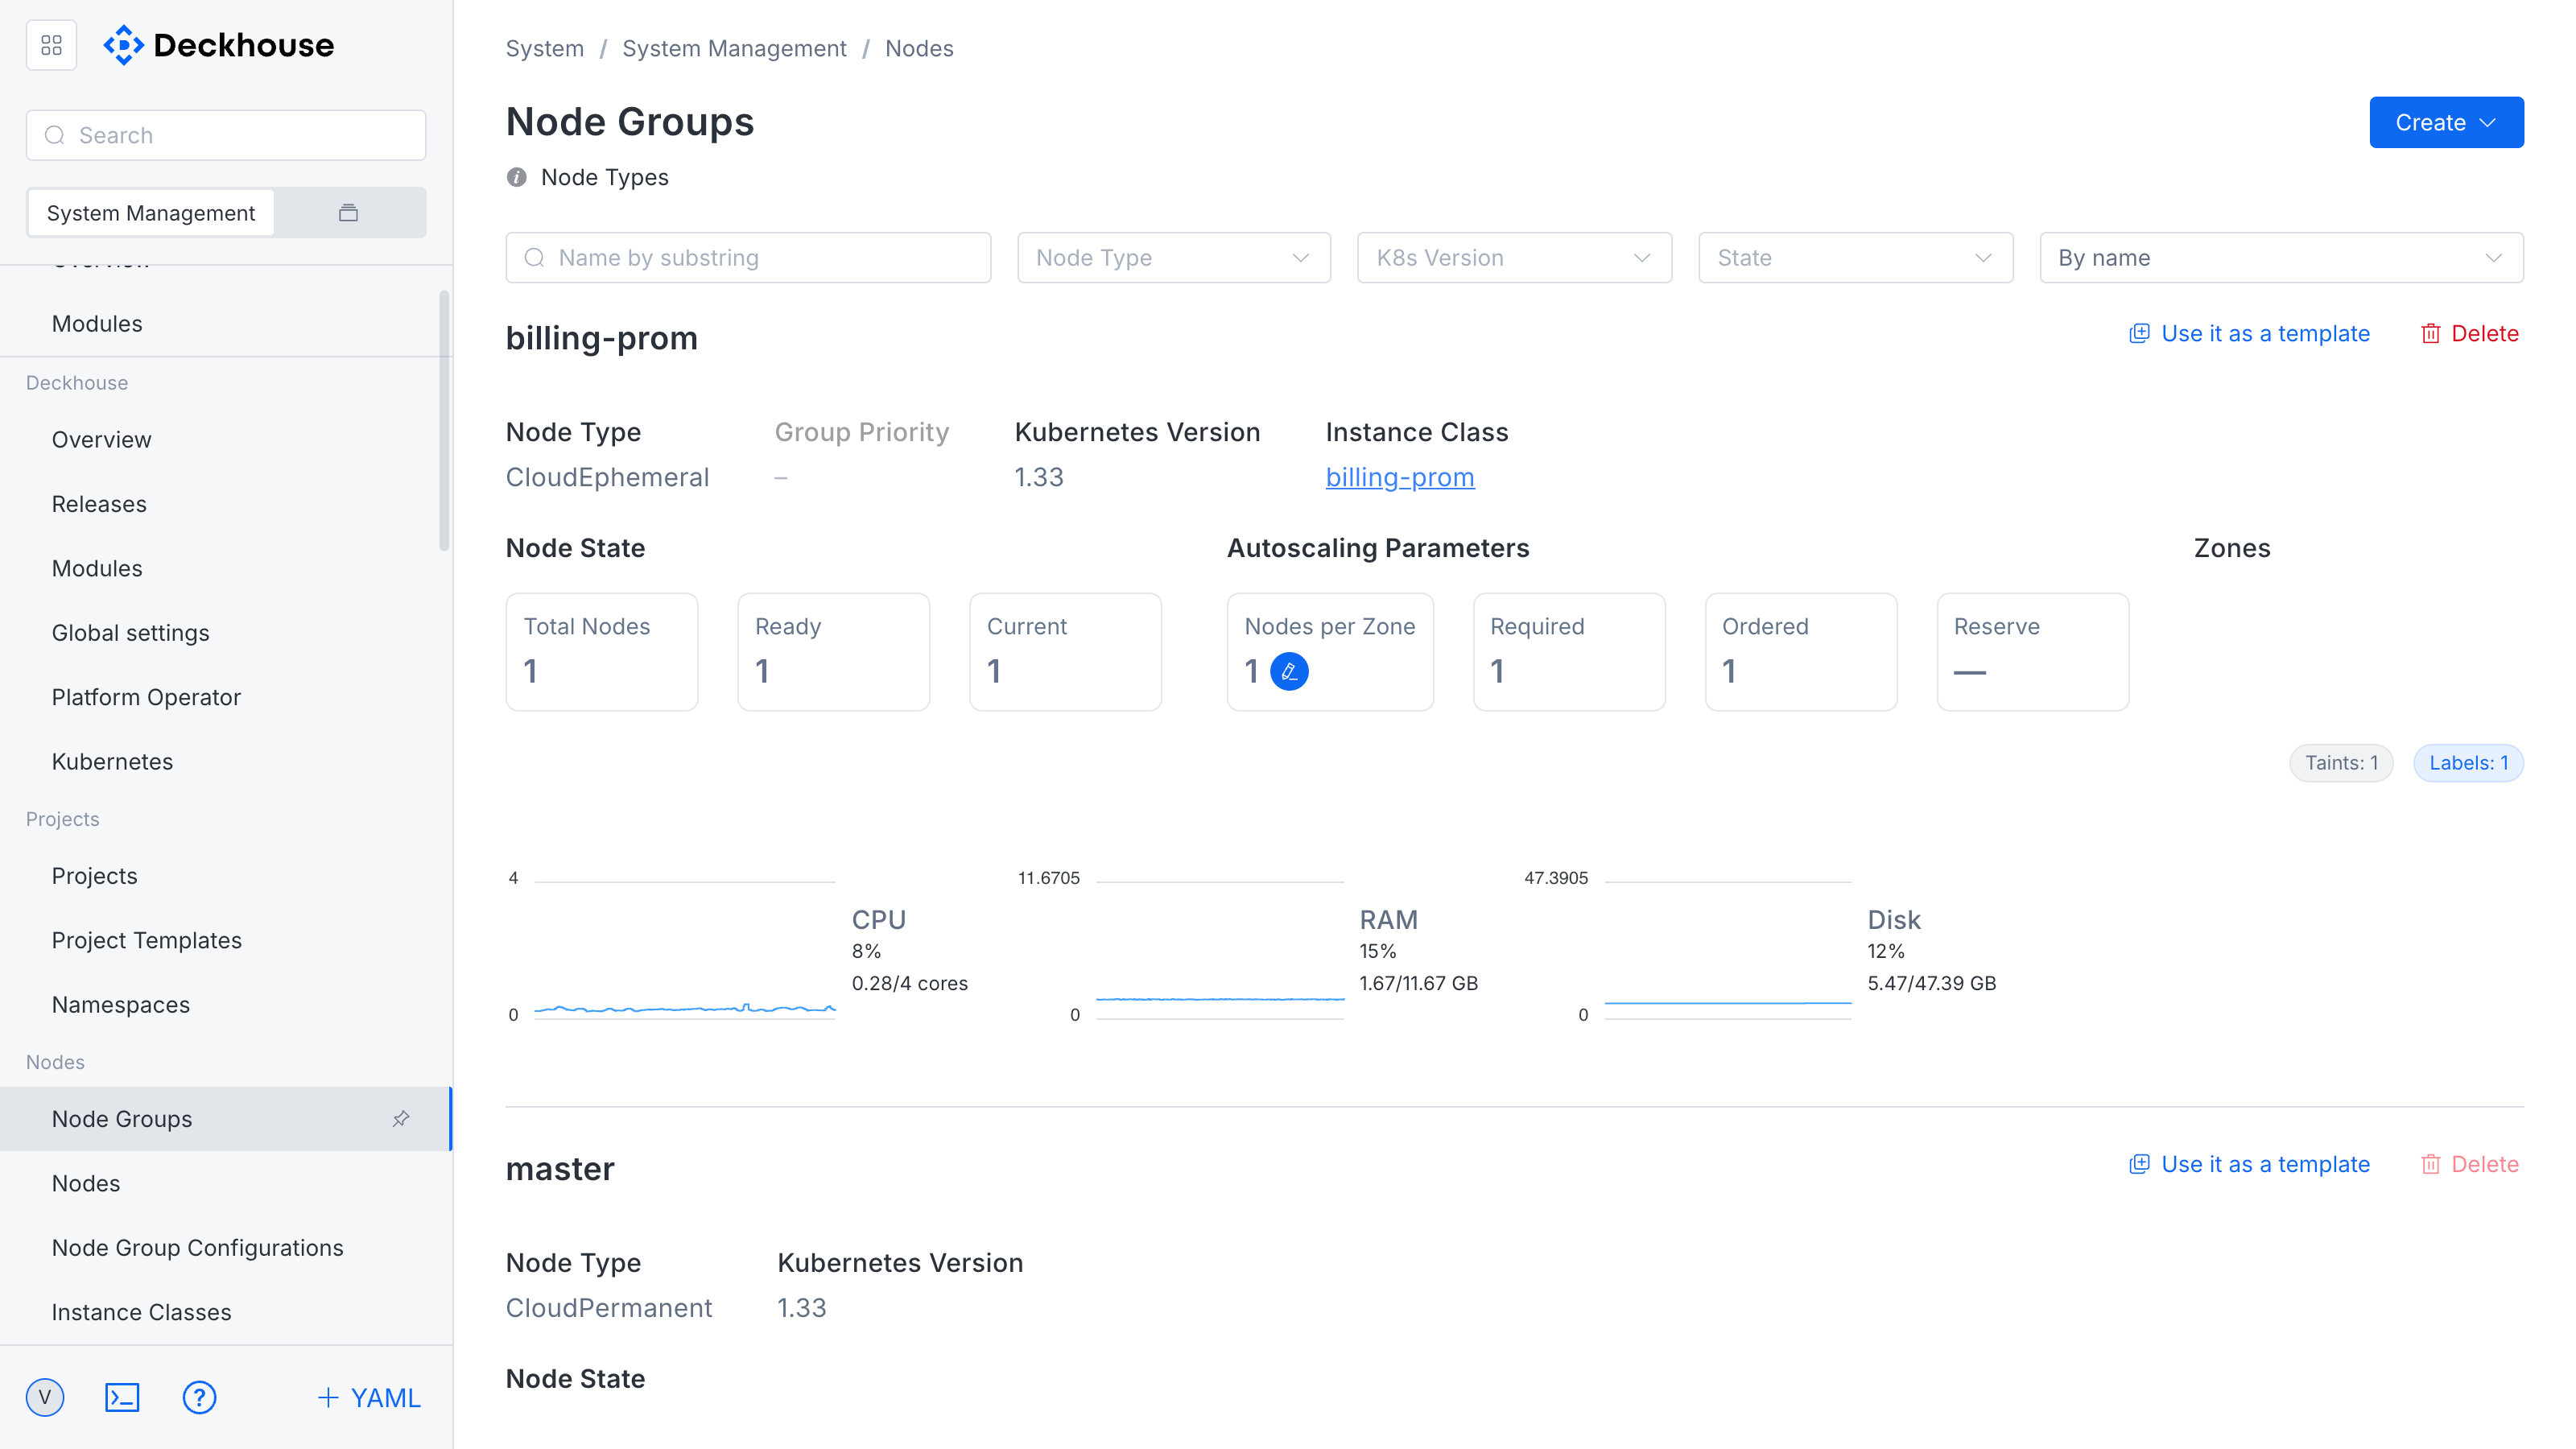
Task: Click the Current nodes card
Action: tap(1066, 652)
